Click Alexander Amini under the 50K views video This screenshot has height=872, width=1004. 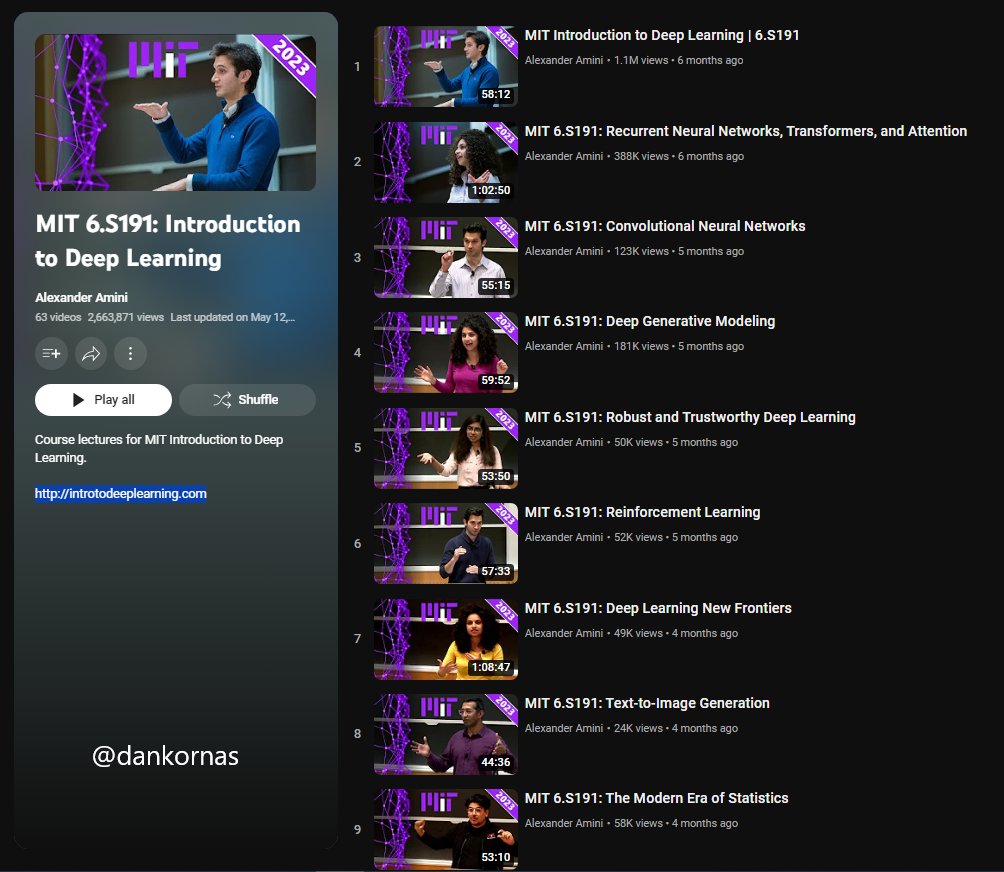pyautogui.click(x=563, y=442)
